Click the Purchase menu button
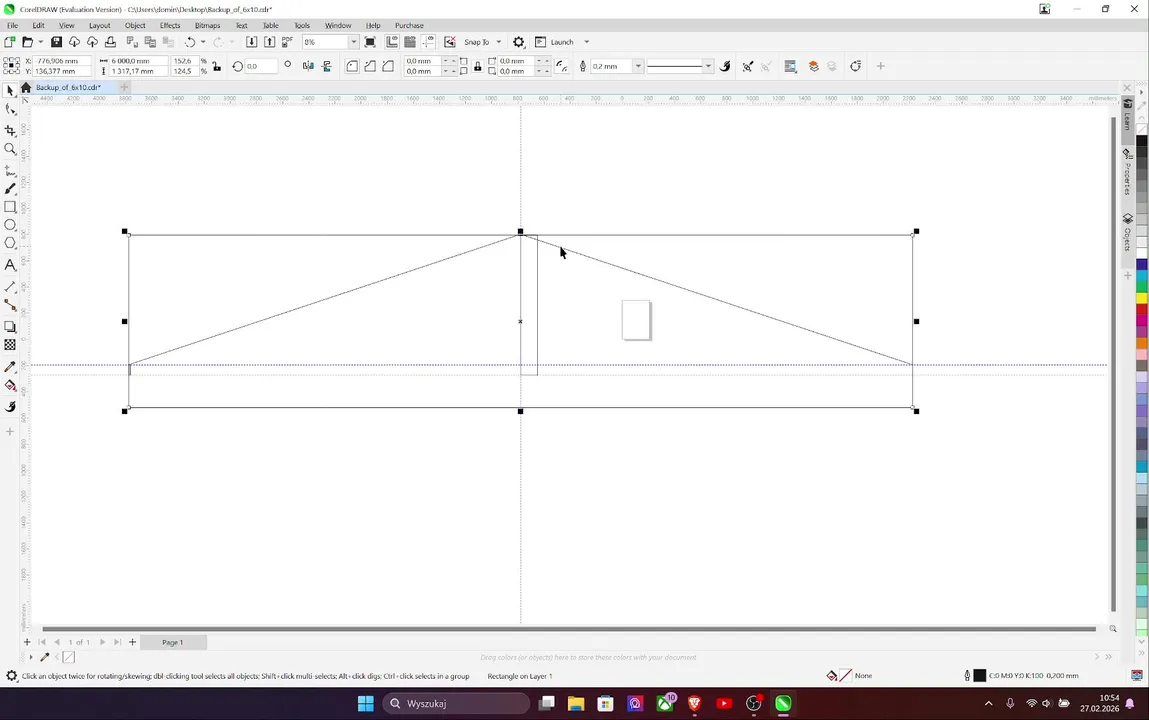The height and width of the screenshot is (720, 1149). 409,25
